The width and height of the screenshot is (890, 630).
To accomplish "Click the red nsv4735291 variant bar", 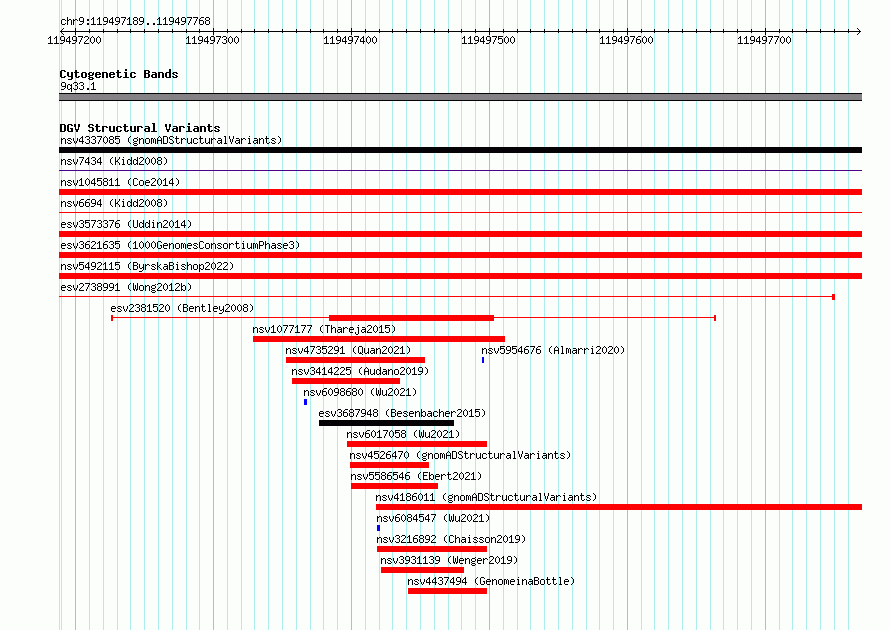I will pyautogui.click(x=355, y=360).
